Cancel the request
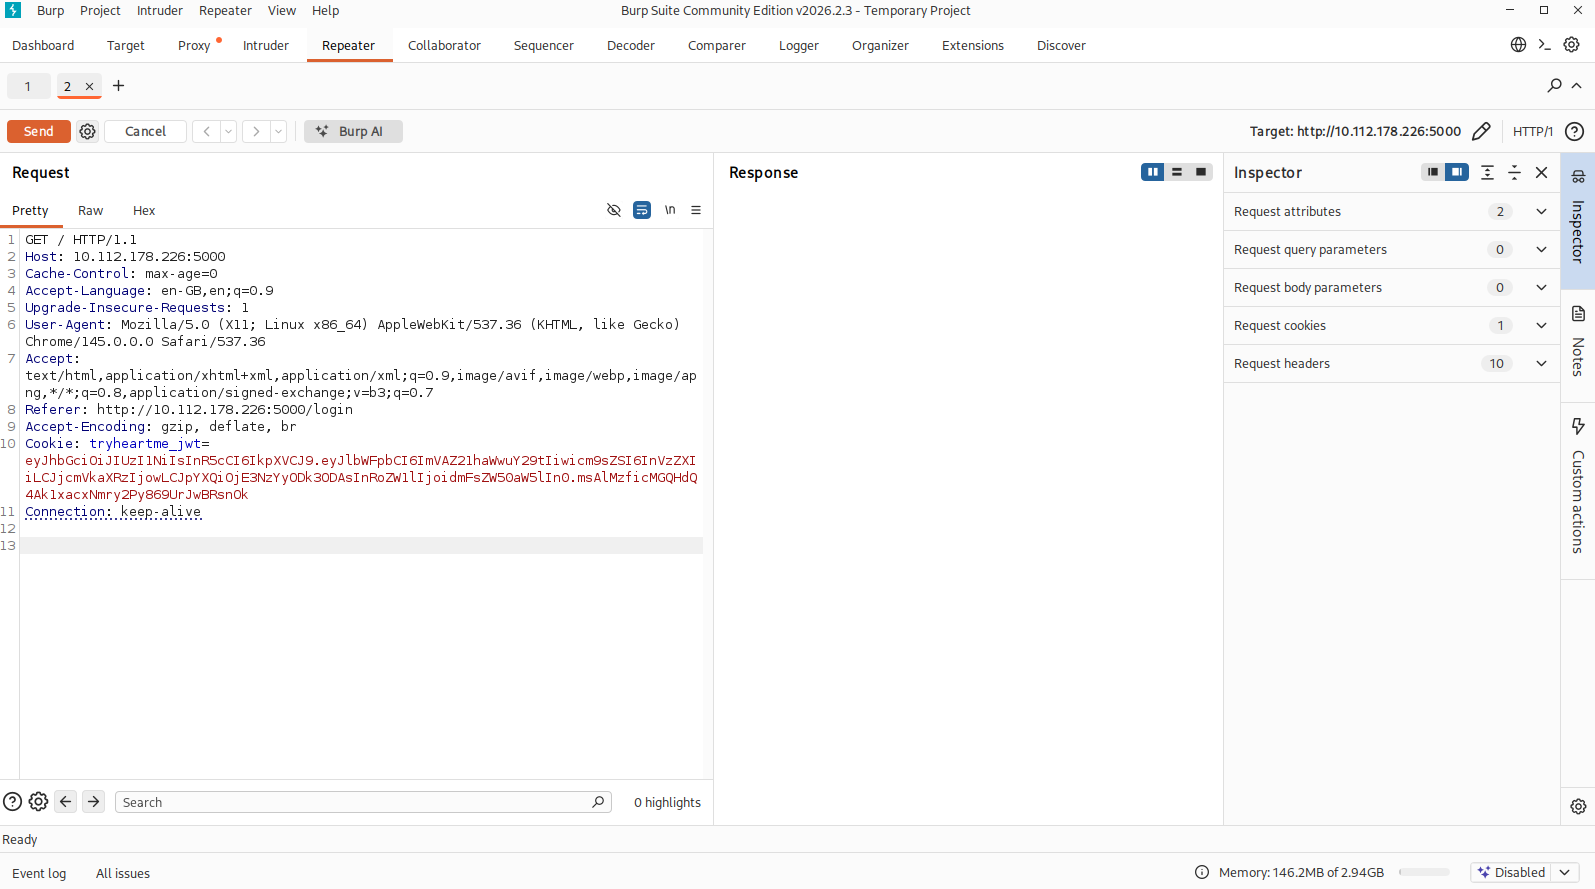This screenshot has height=889, width=1595. tap(146, 131)
